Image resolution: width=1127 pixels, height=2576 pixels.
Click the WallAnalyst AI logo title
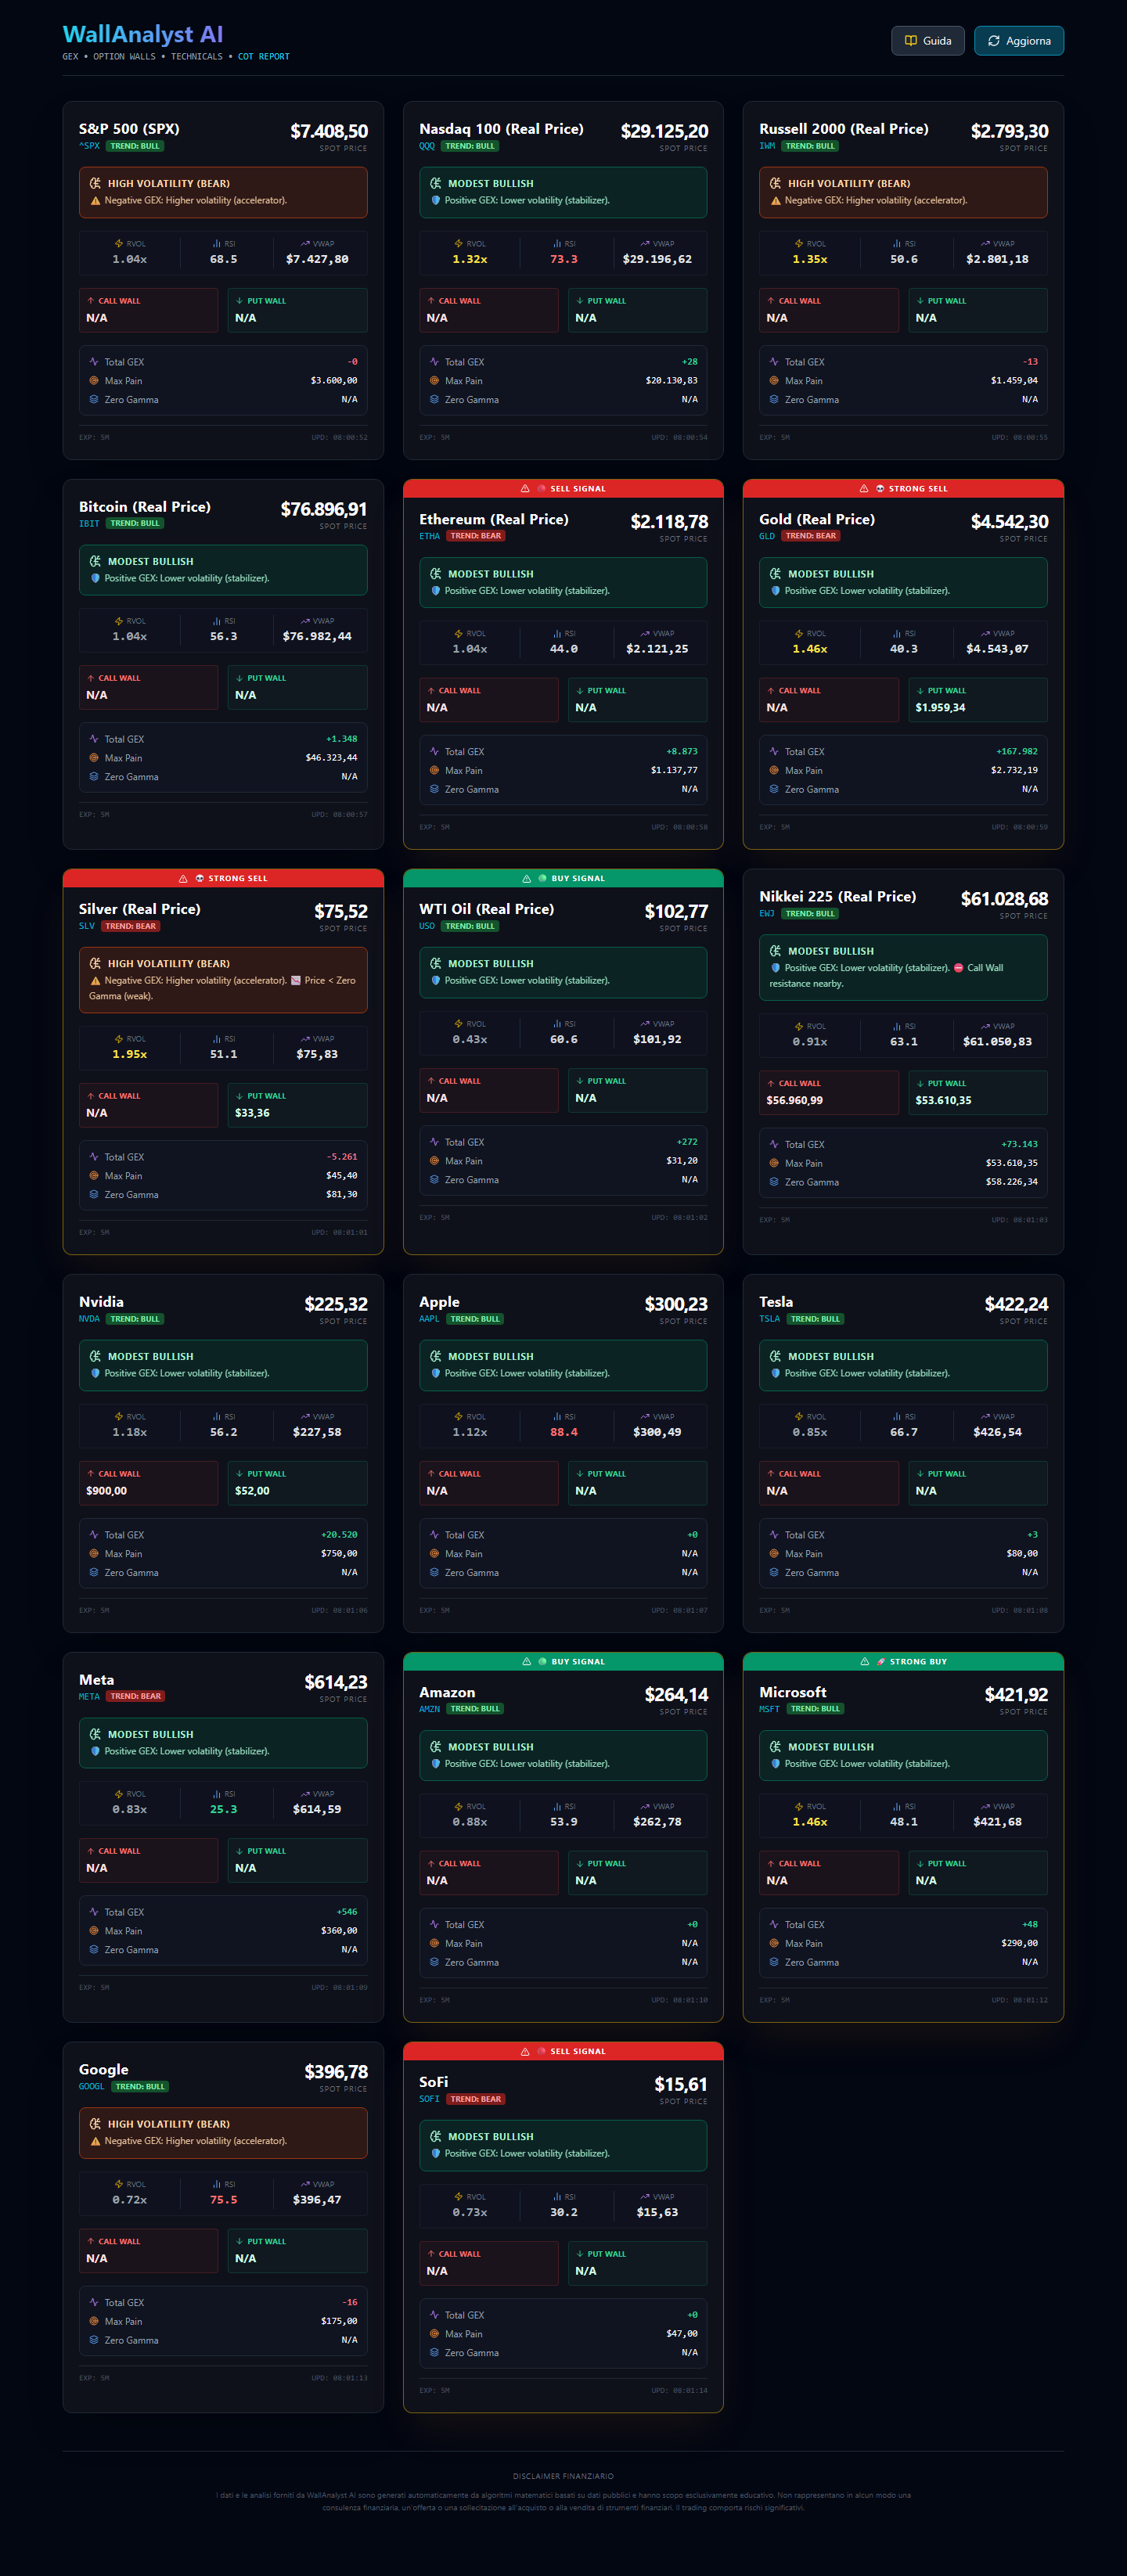point(143,35)
